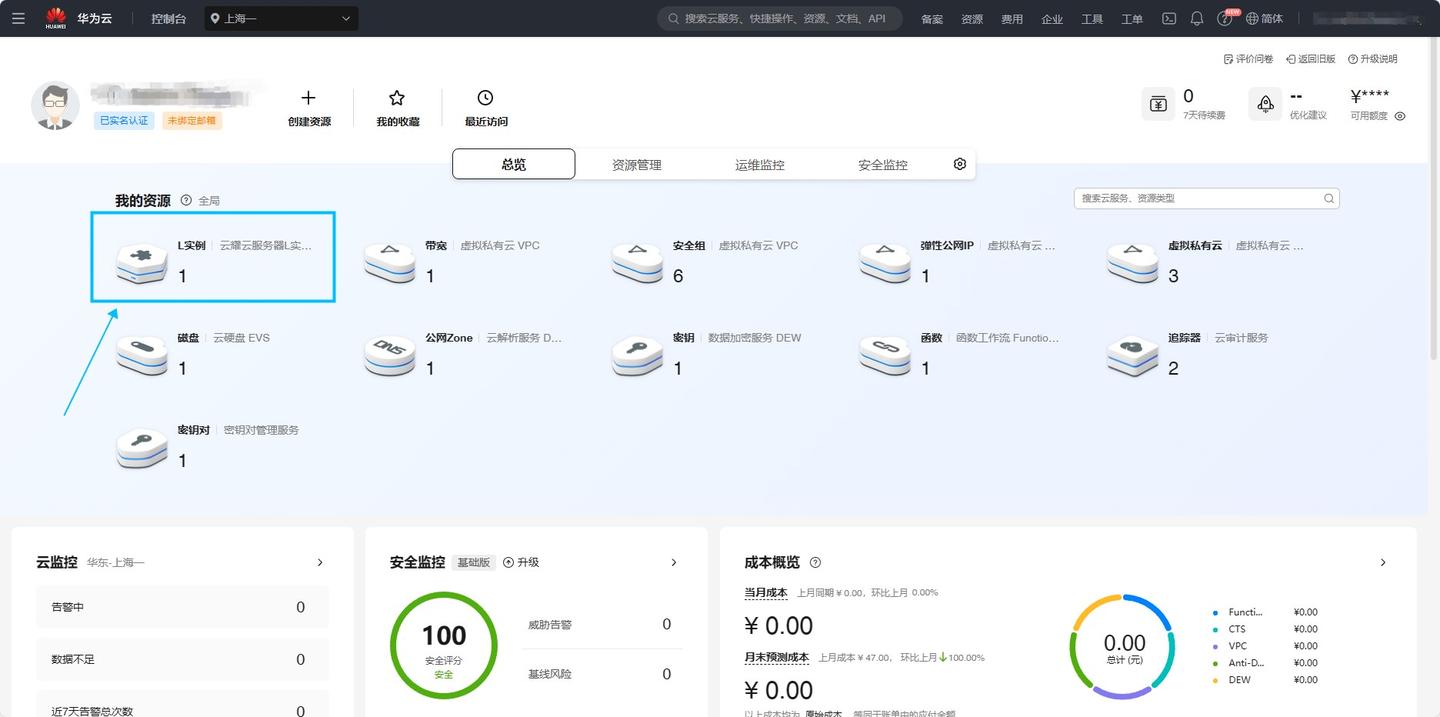Open the L实例 resource icon
Screen dimensions: 1440x717
coord(142,263)
